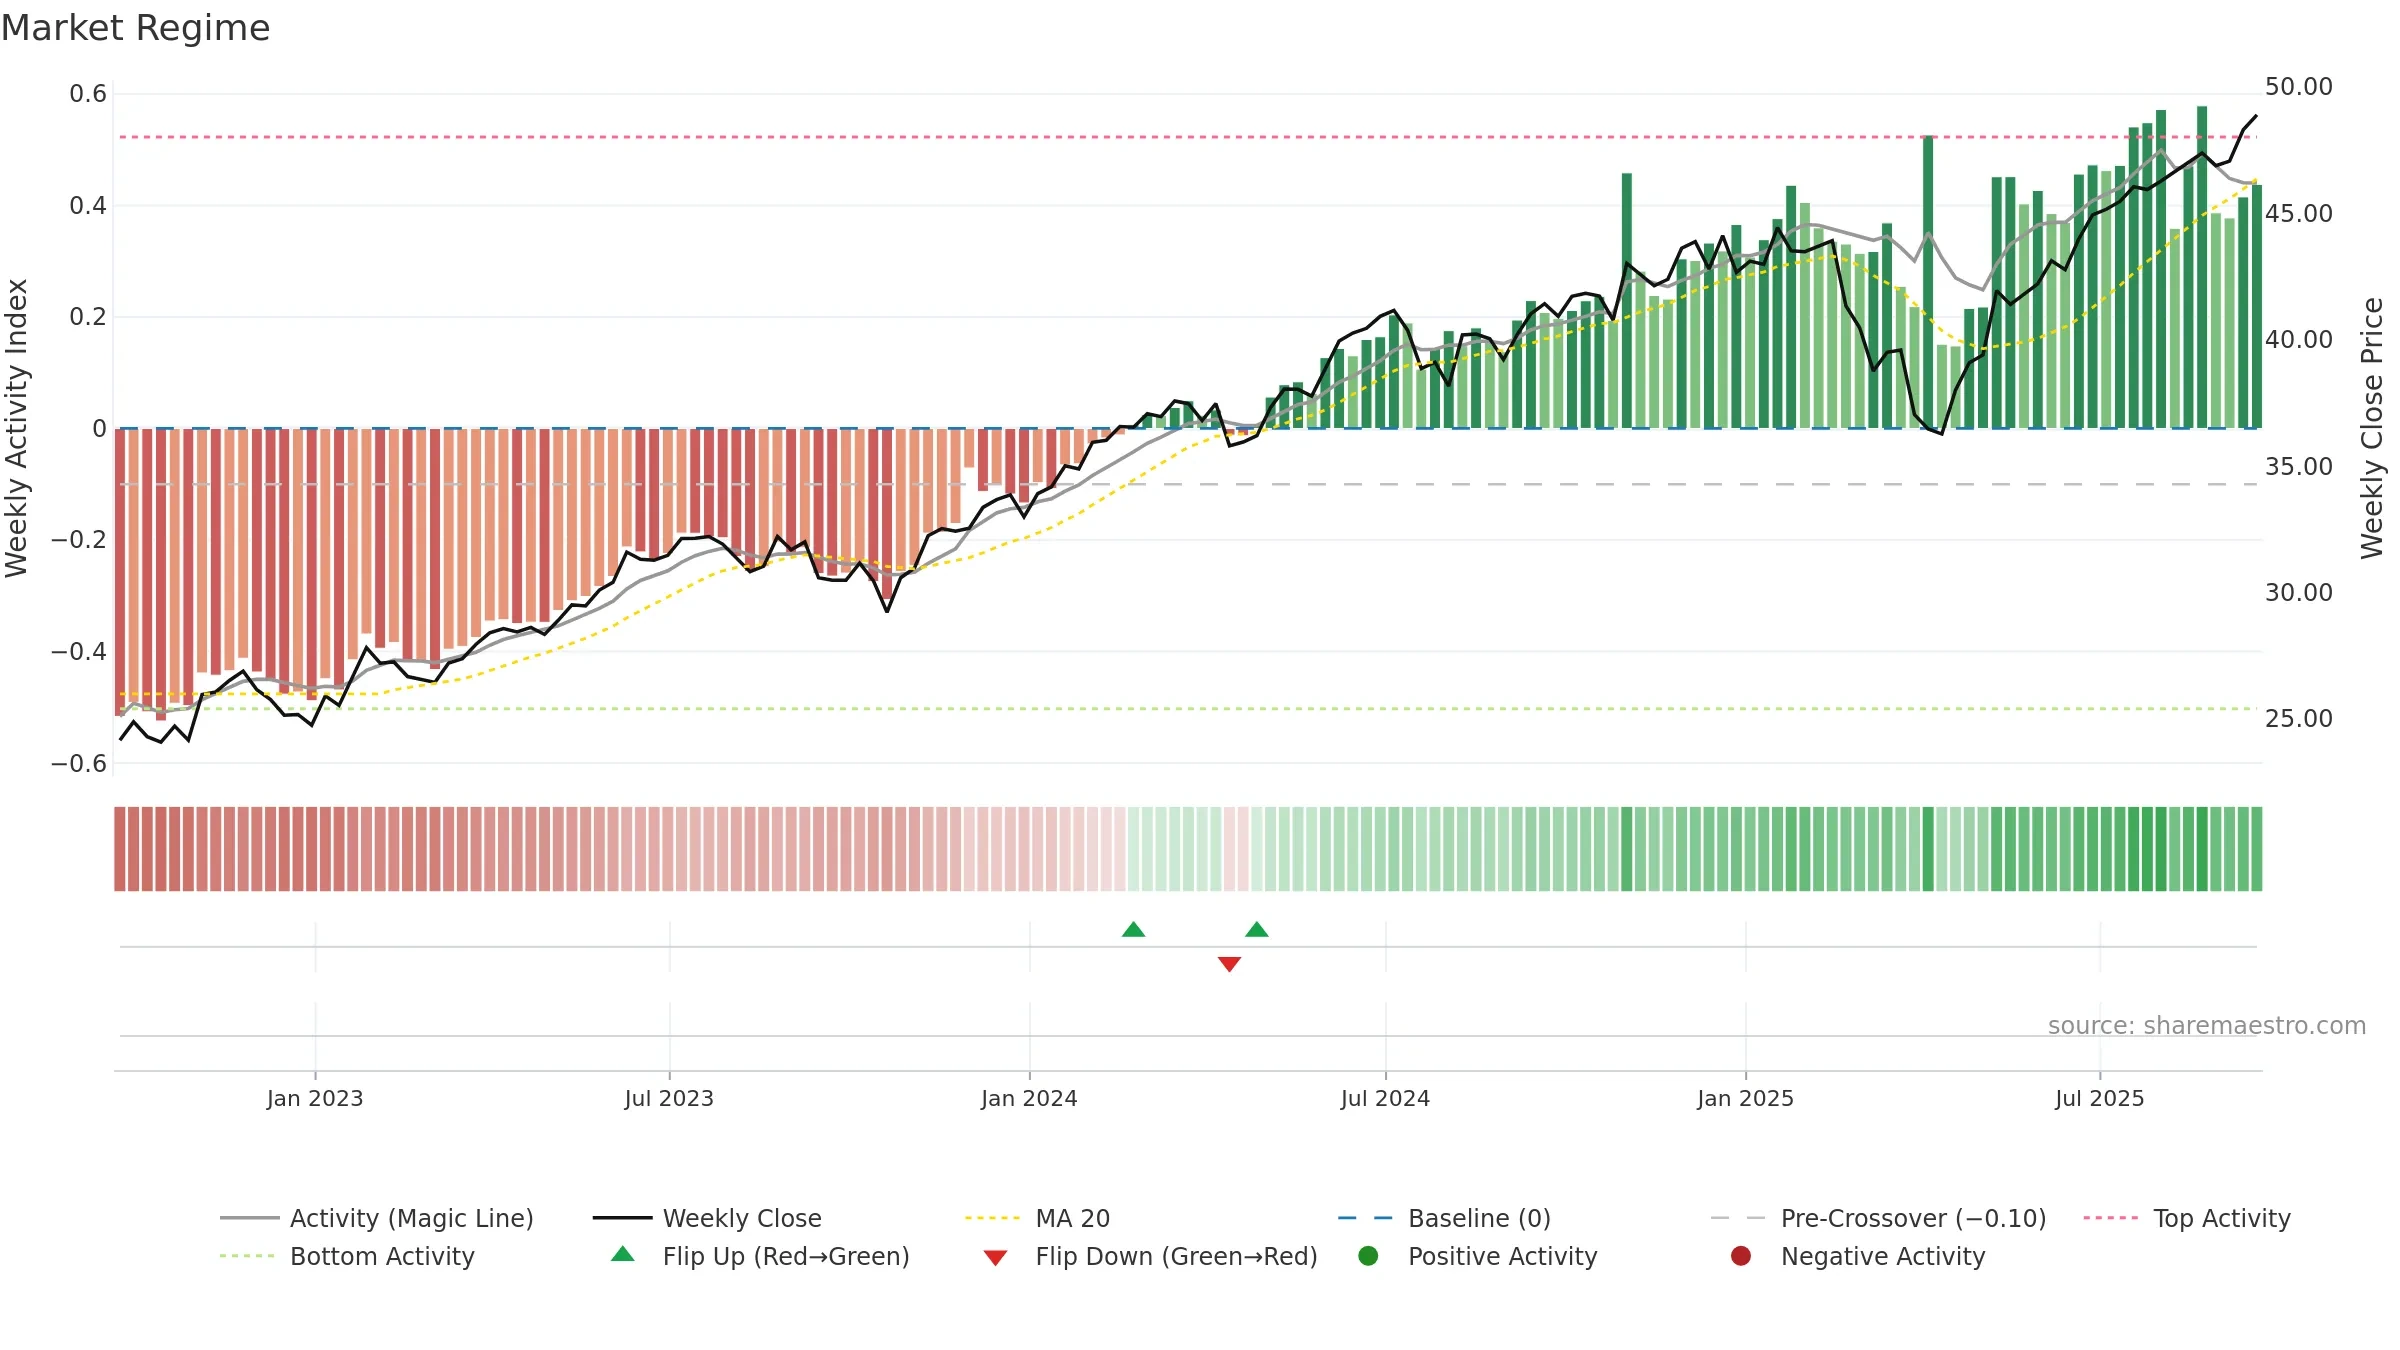Click the 35.00 price axis label

point(2298,466)
